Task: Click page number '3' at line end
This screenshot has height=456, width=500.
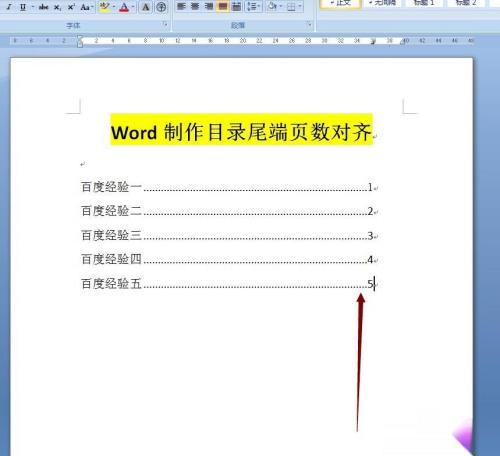Action: pyautogui.click(x=370, y=236)
